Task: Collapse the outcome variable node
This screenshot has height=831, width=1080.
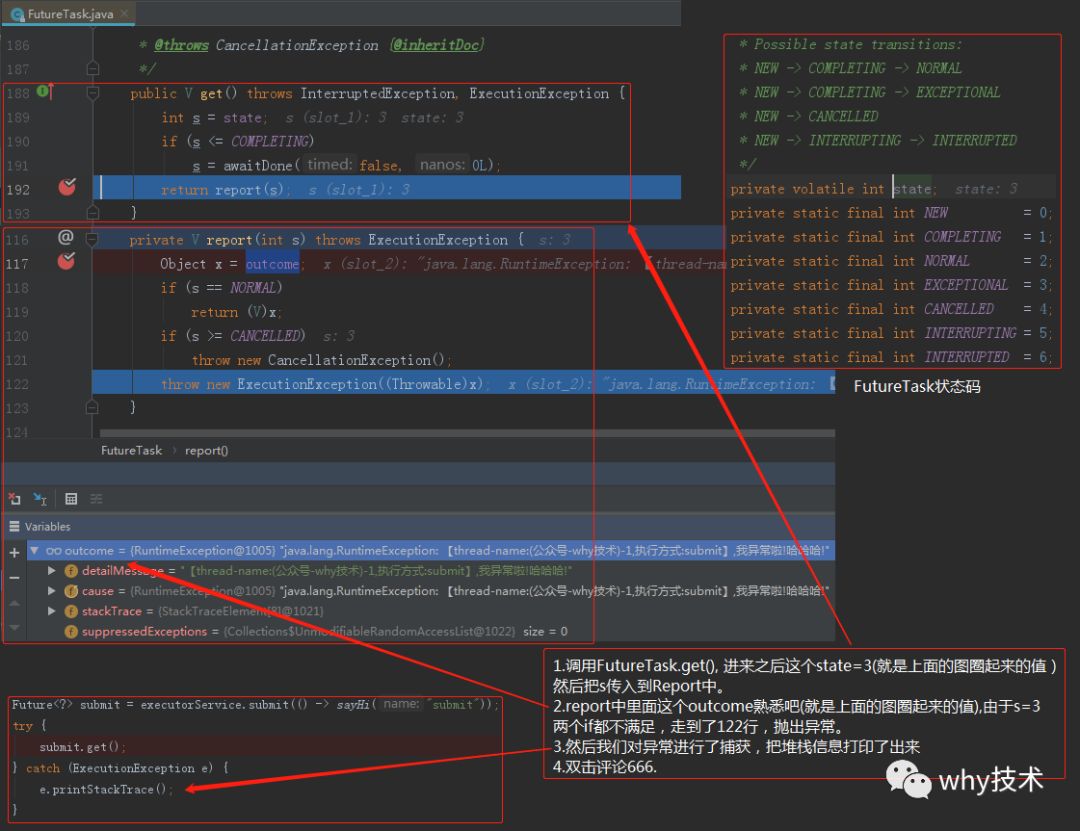Action: 34,550
